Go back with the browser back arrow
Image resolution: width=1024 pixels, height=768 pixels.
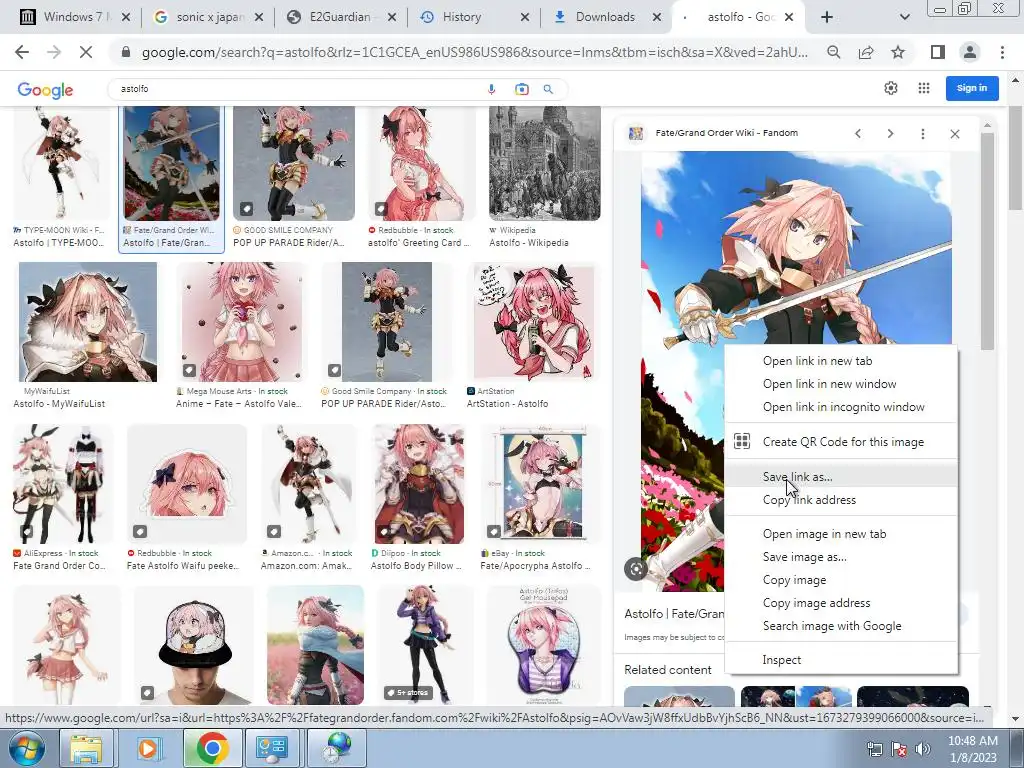click(22, 52)
